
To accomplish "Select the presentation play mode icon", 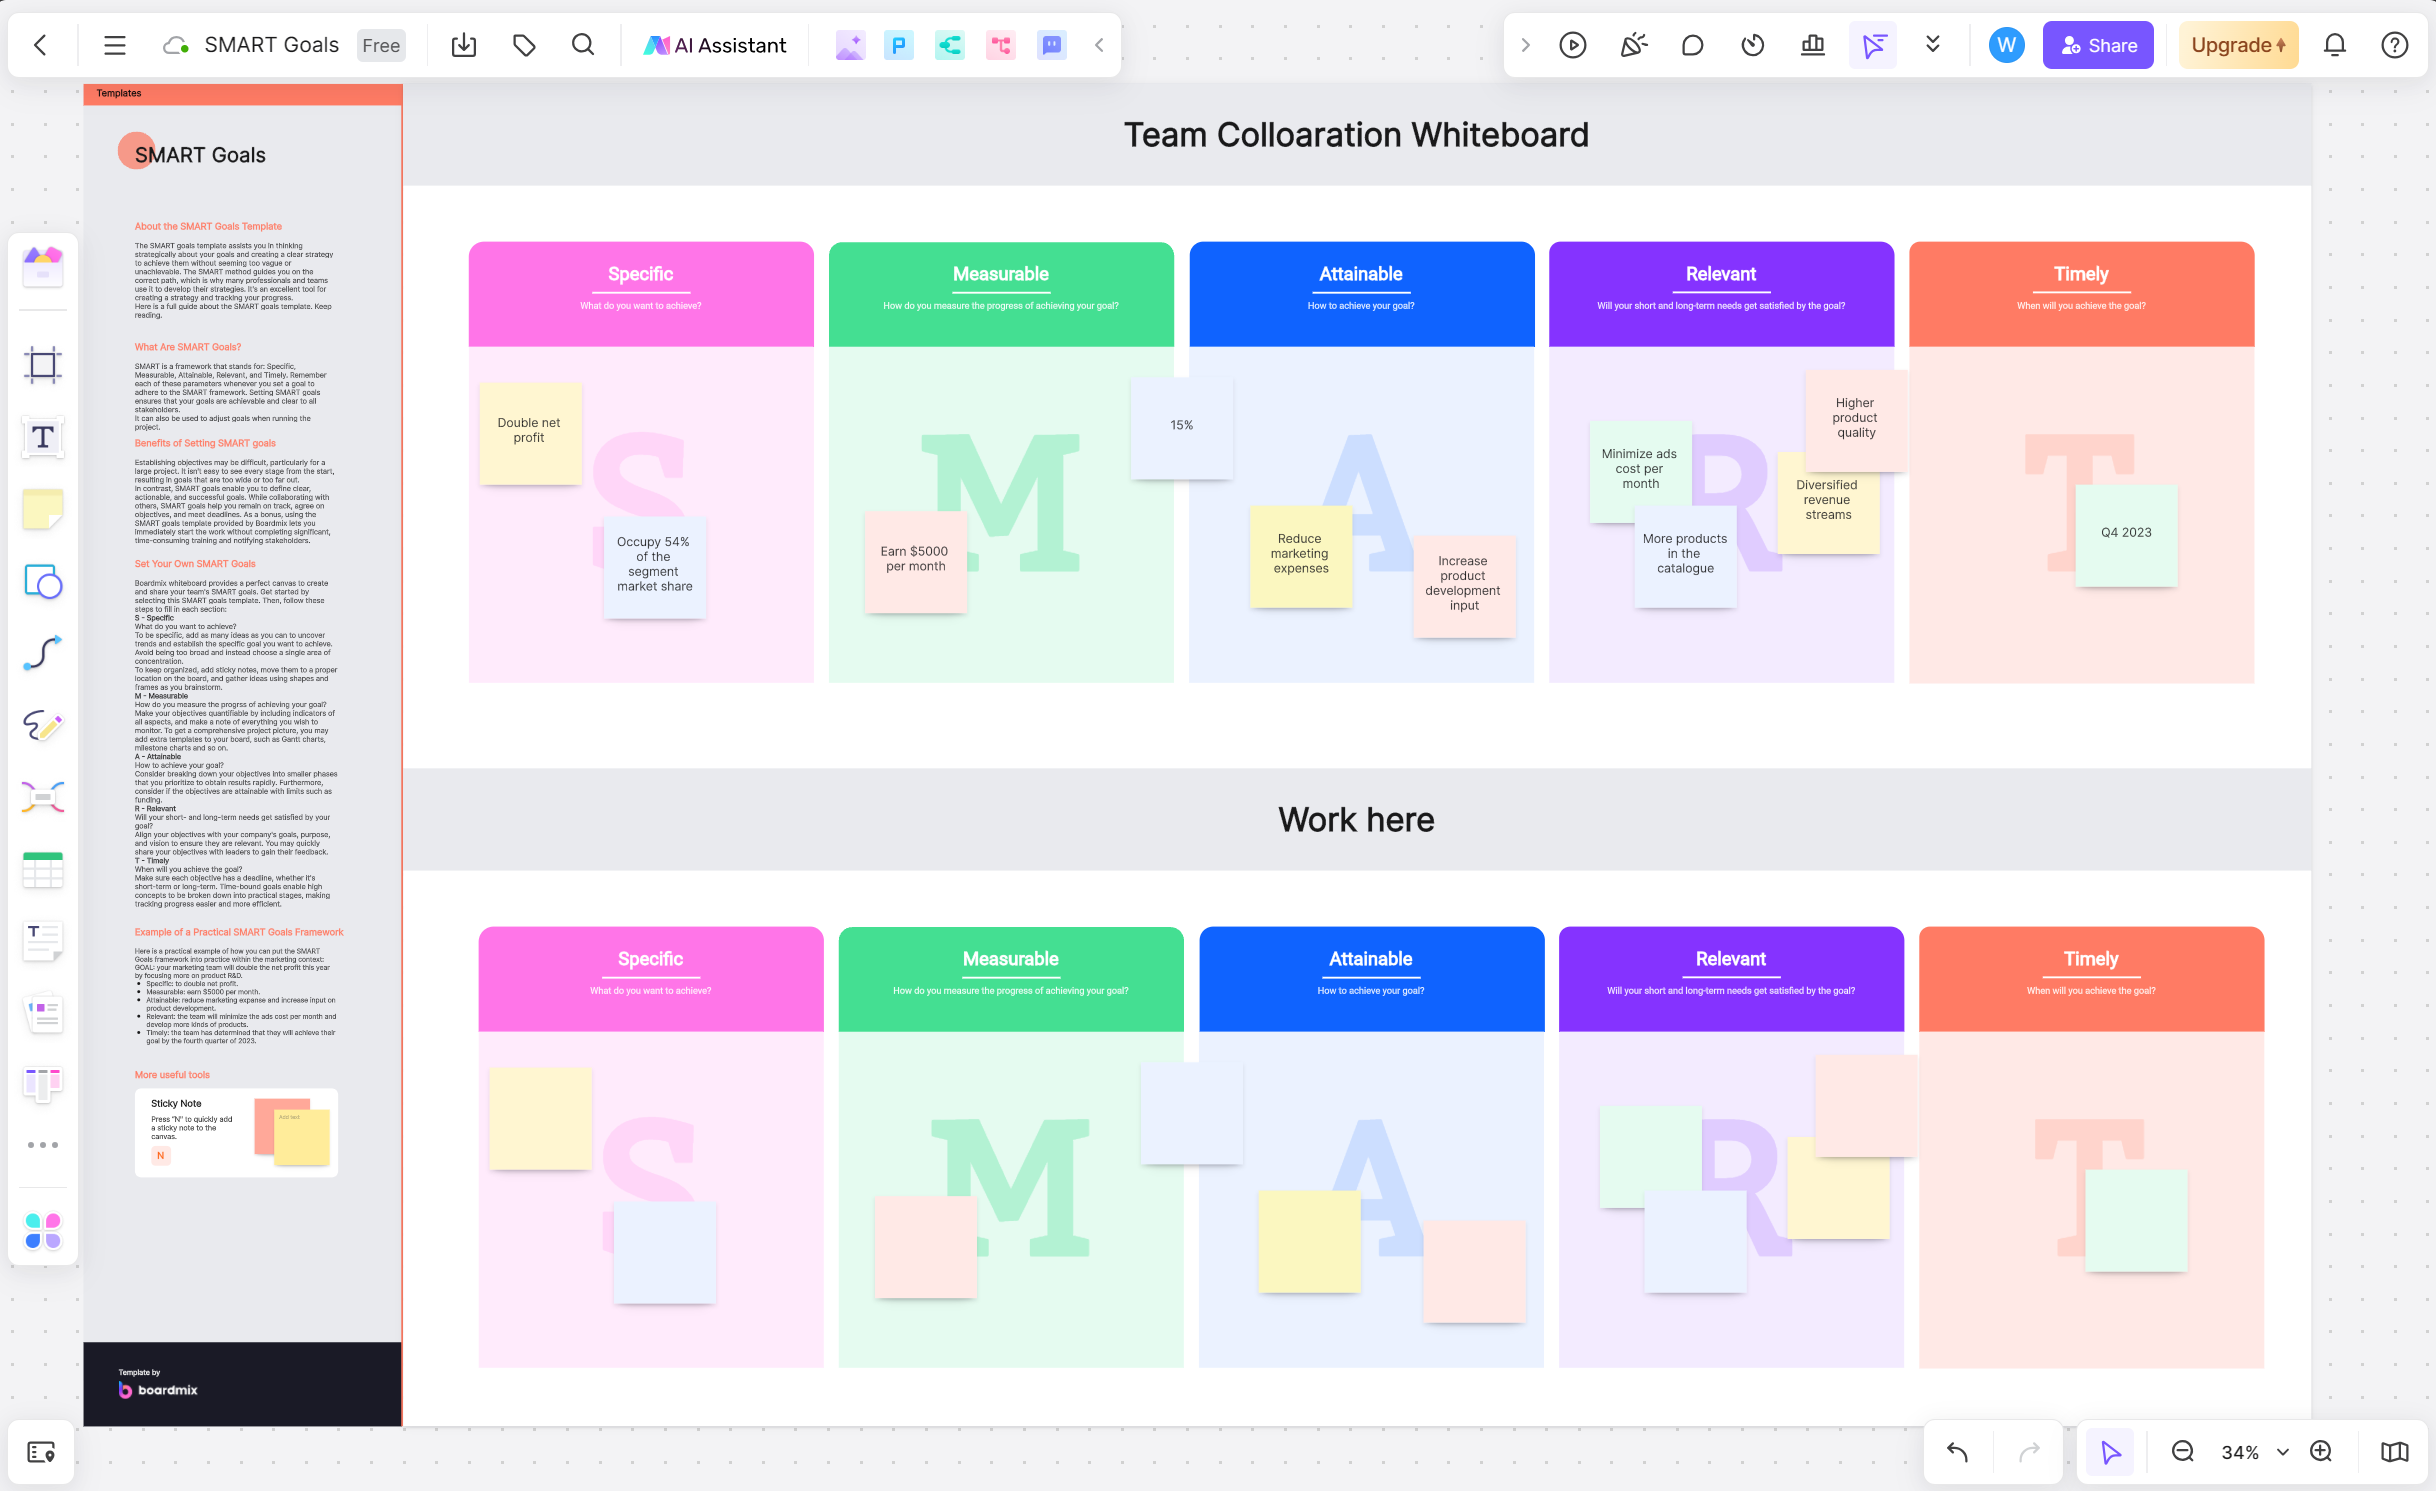I will click(x=1575, y=45).
